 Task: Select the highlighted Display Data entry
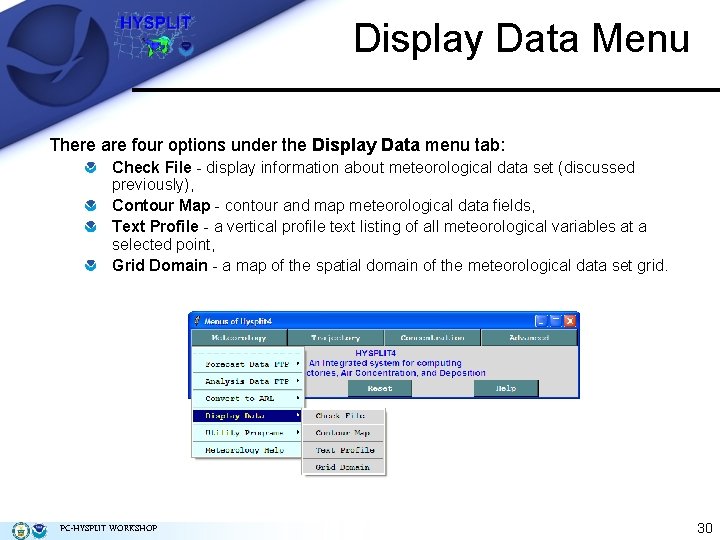pos(248,416)
